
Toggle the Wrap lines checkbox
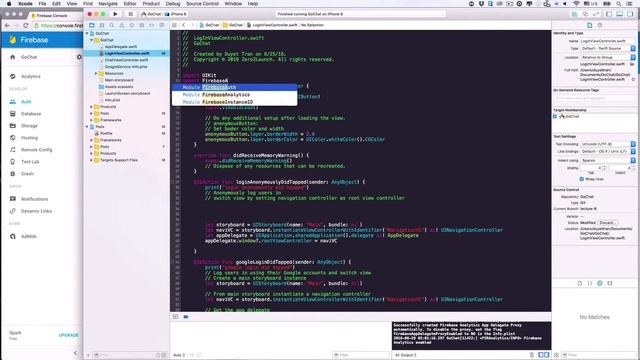pos(582,179)
